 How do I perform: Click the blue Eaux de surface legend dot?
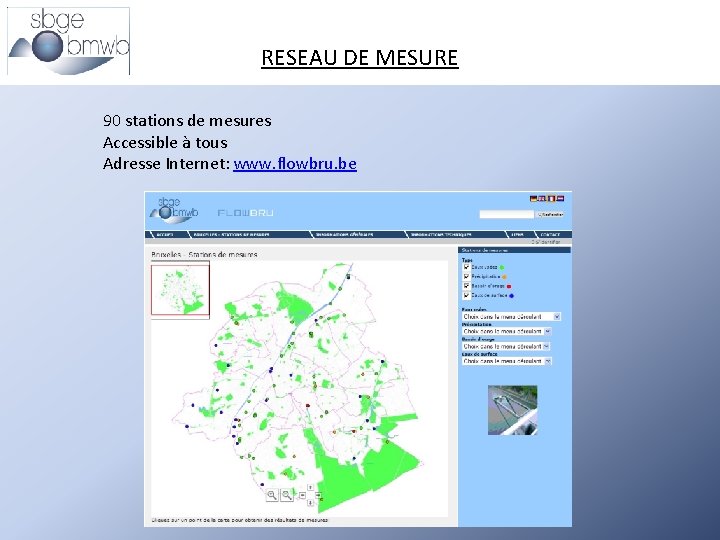(511, 296)
